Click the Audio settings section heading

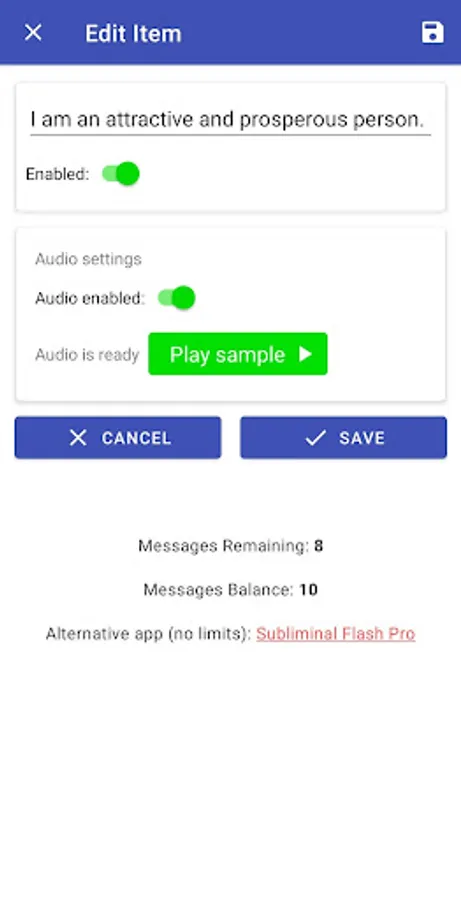(88, 259)
